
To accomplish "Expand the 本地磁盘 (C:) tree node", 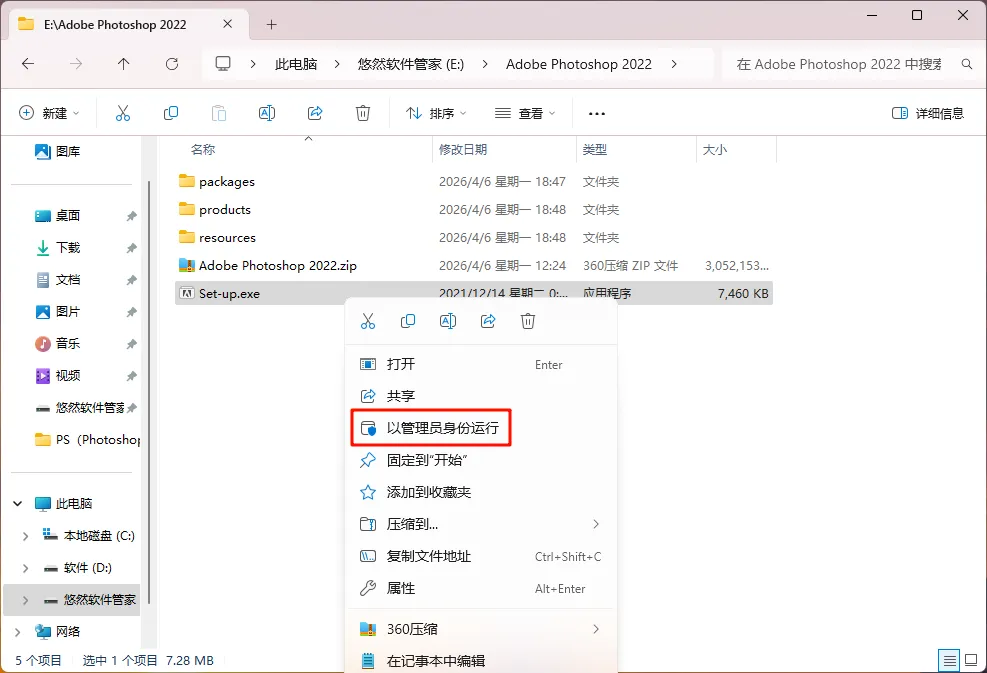I will point(25,536).
